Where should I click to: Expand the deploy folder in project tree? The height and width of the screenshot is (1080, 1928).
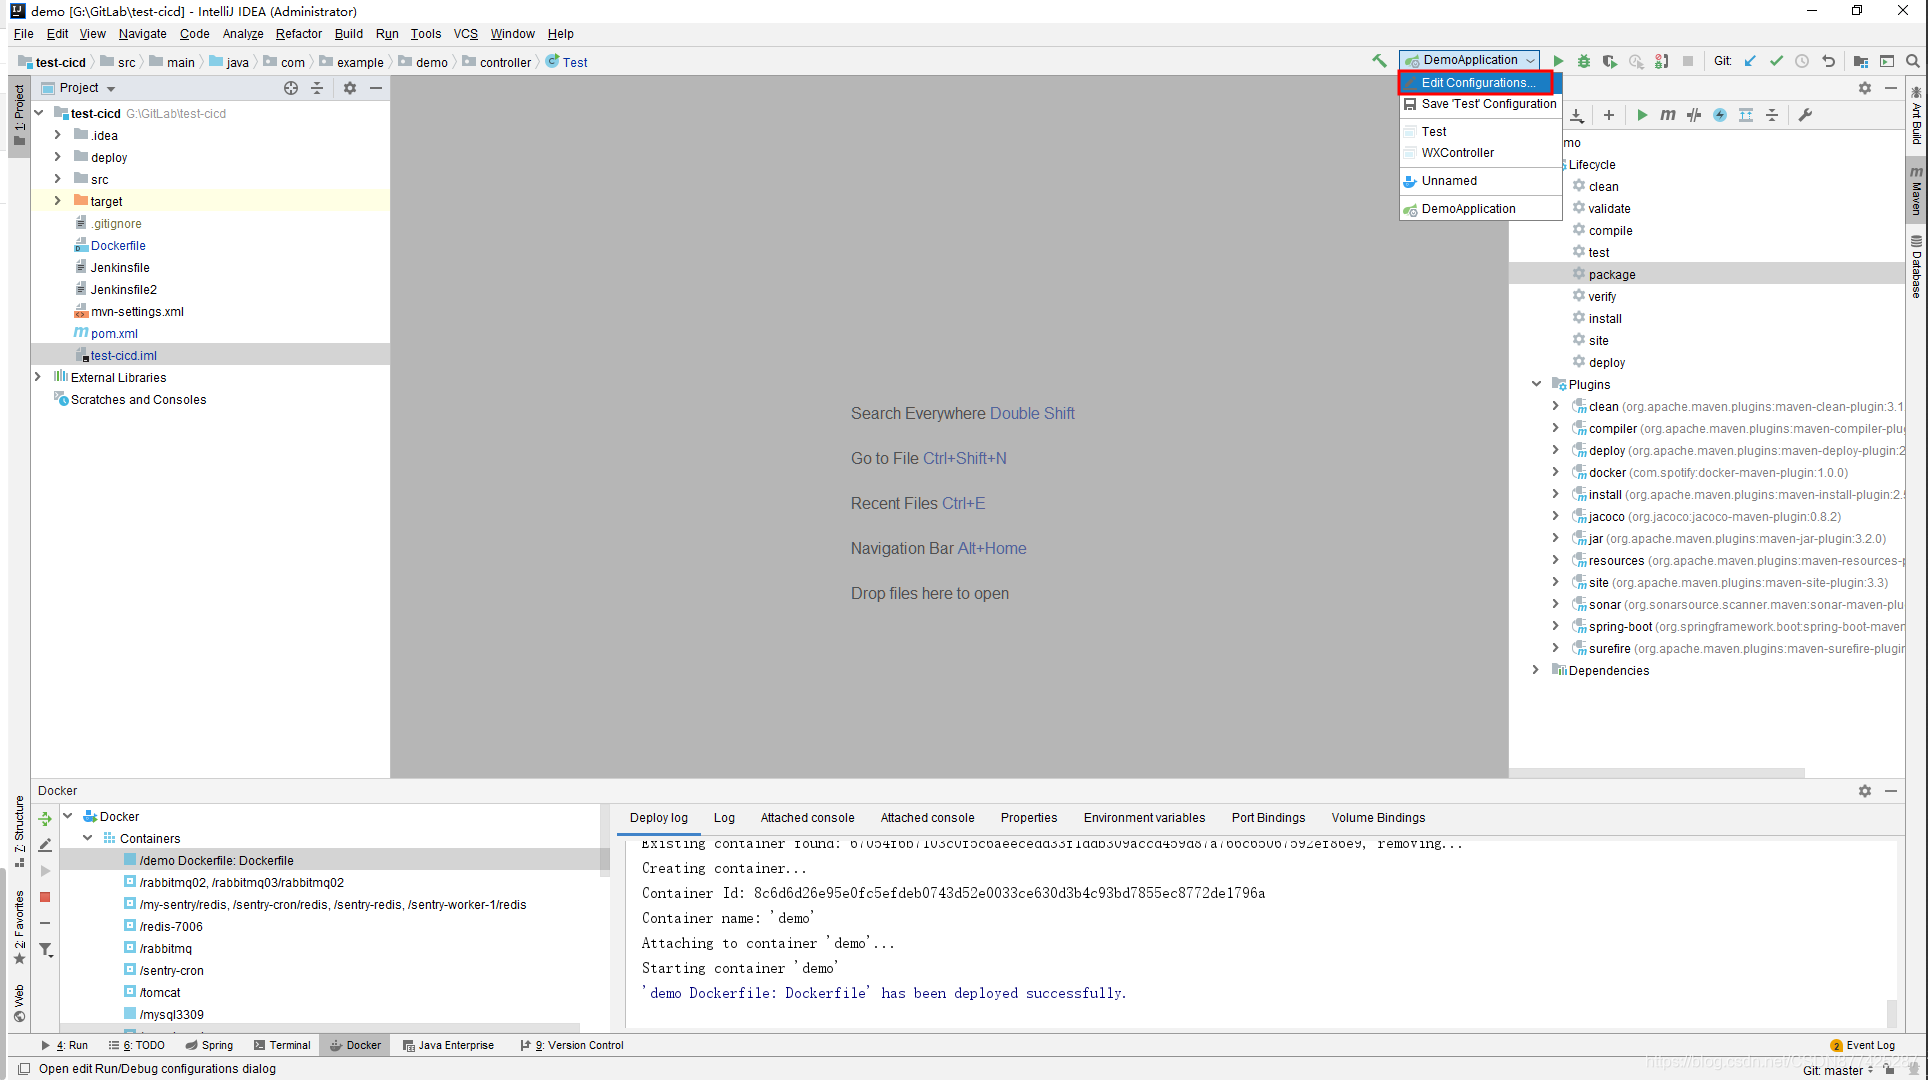57,157
